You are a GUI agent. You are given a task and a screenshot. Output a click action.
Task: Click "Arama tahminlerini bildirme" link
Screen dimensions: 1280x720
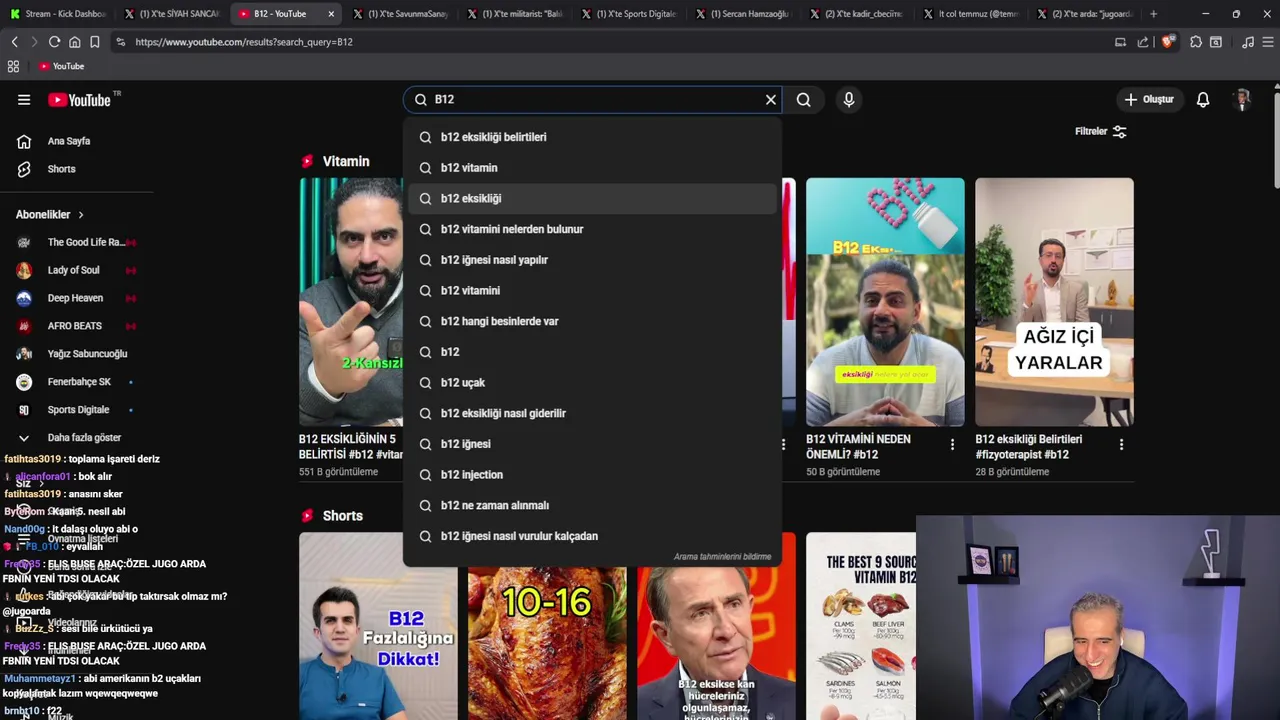point(722,557)
